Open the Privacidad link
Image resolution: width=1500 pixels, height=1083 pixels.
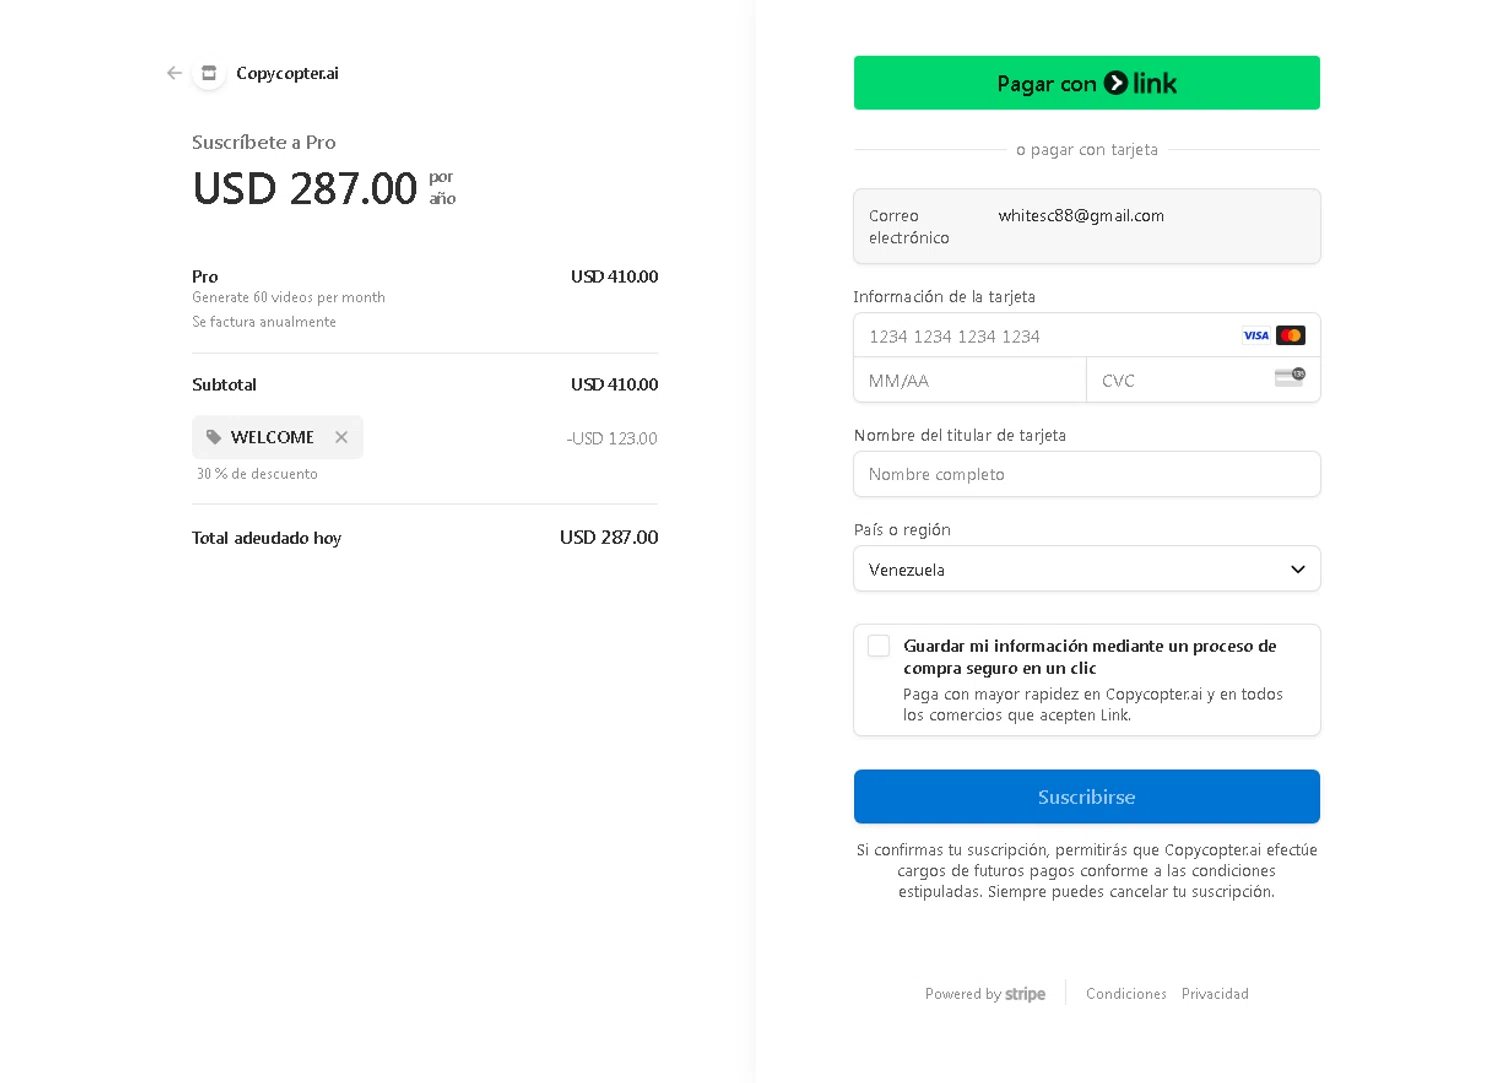pyautogui.click(x=1215, y=994)
